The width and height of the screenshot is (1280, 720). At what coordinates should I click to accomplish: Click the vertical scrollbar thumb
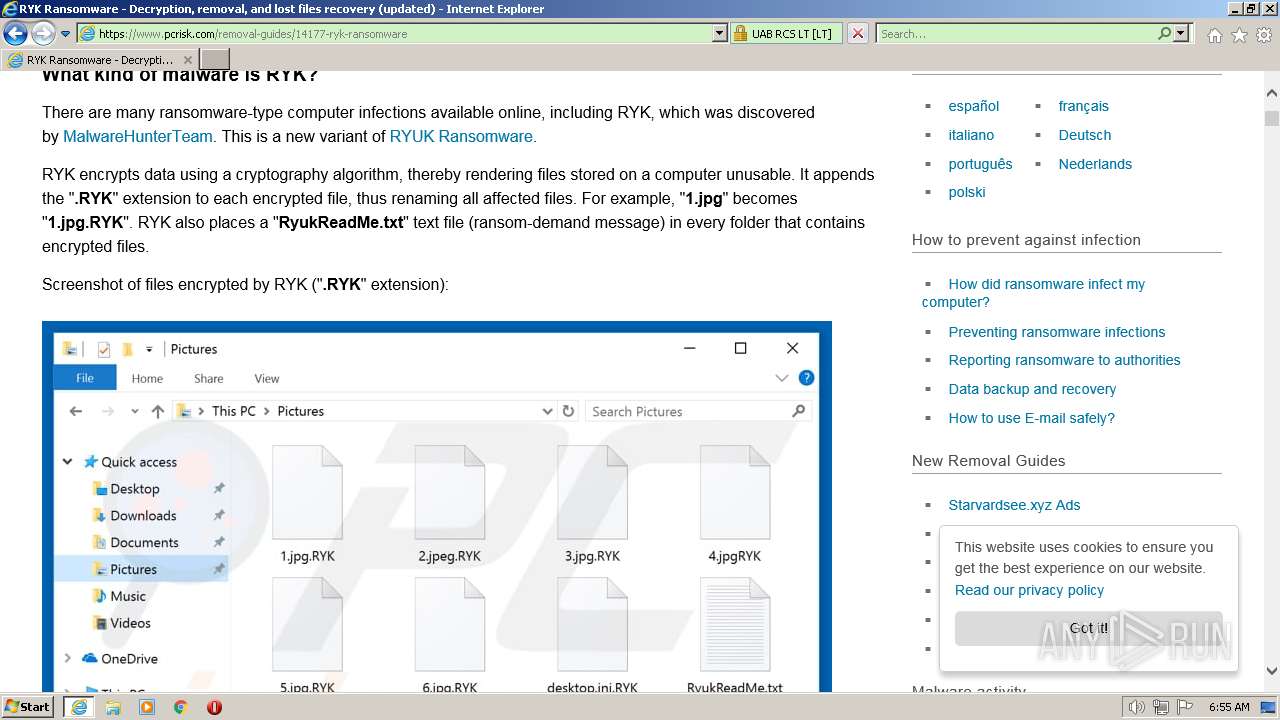1272,118
